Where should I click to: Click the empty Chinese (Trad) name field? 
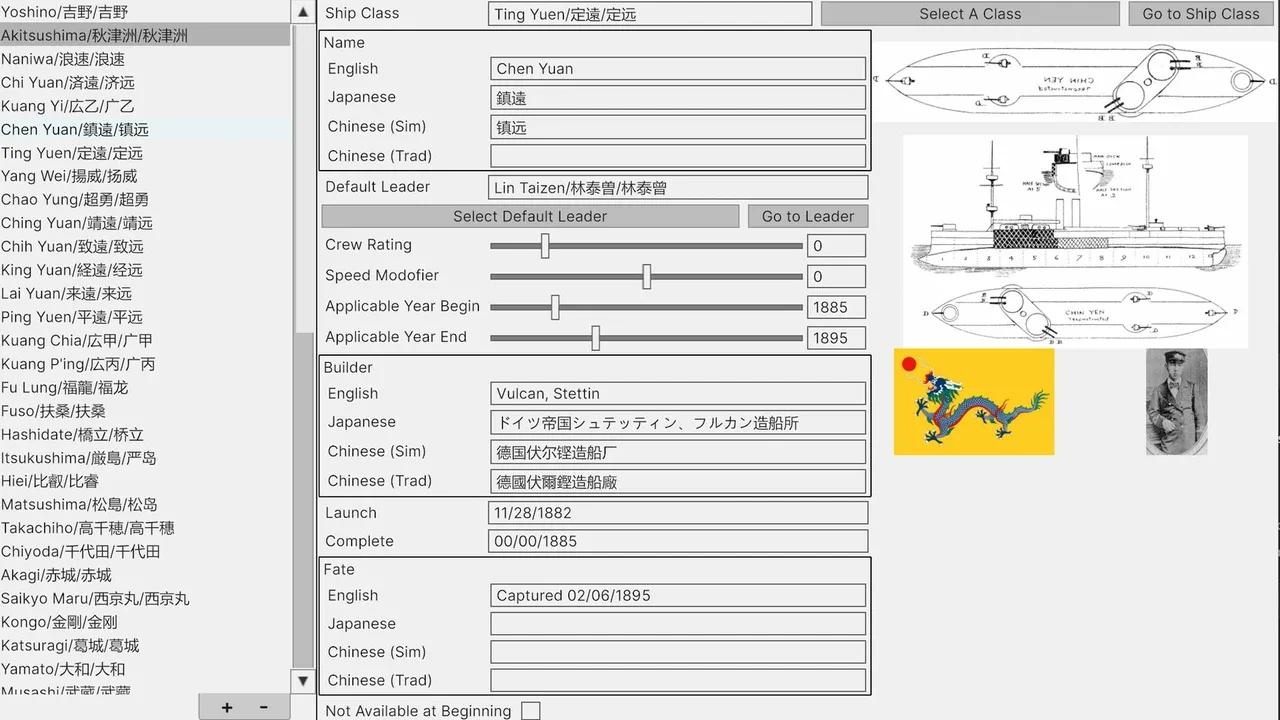pyautogui.click(x=678, y=156)
